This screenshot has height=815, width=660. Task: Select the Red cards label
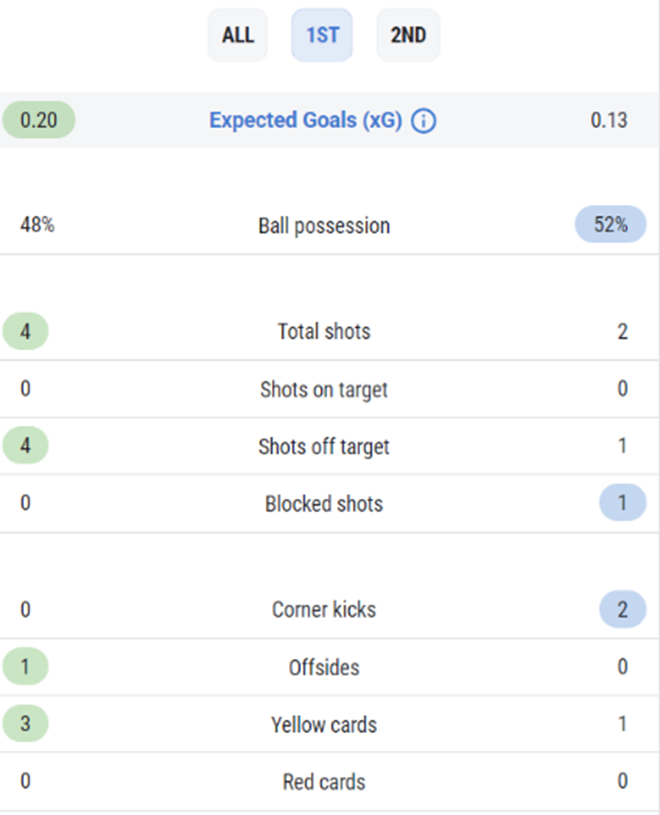(324, 782)
